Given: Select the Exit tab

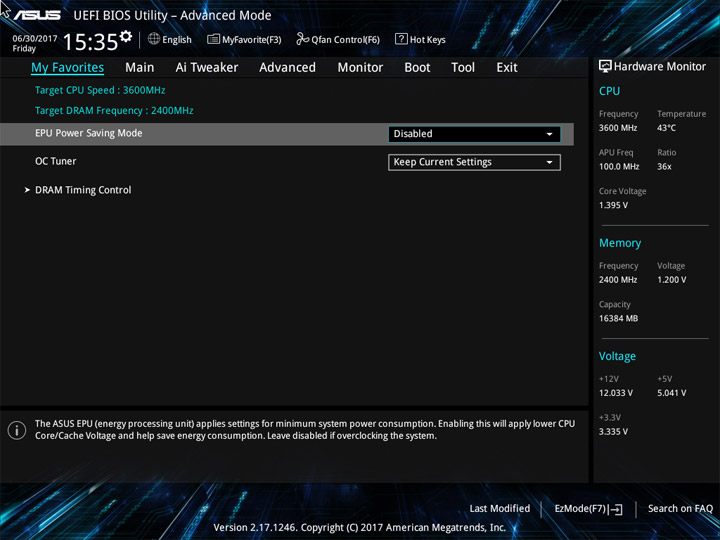Looking at the screenshot, I should click(506, 68).
